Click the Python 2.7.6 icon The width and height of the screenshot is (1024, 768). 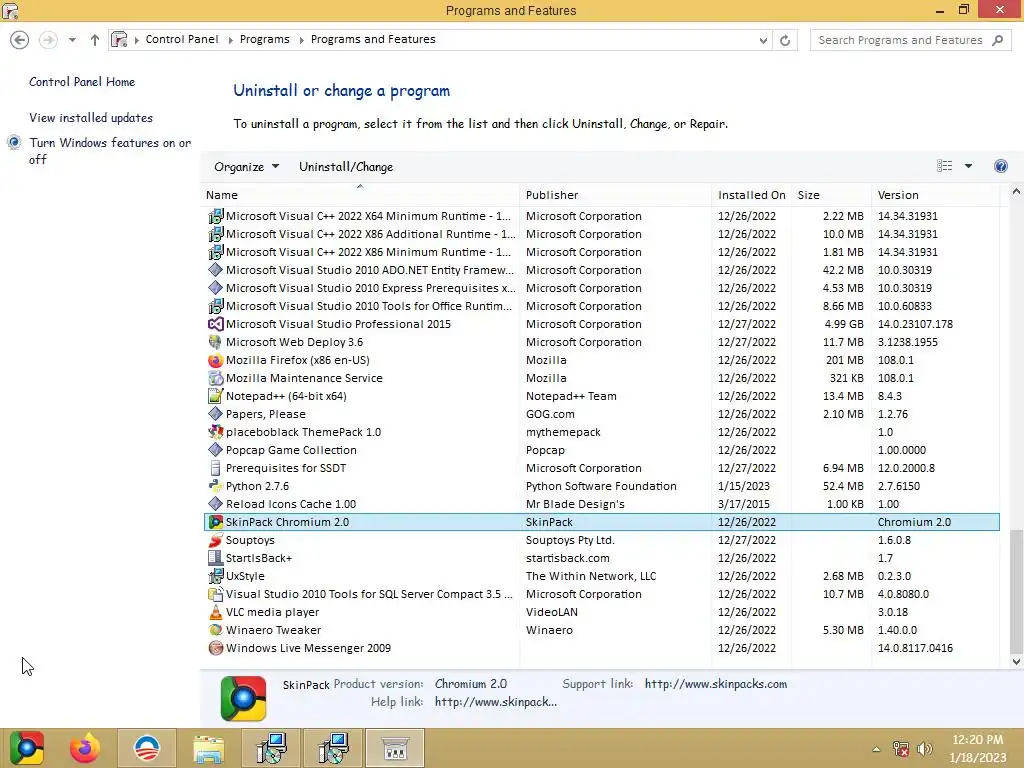coord(216,487)
